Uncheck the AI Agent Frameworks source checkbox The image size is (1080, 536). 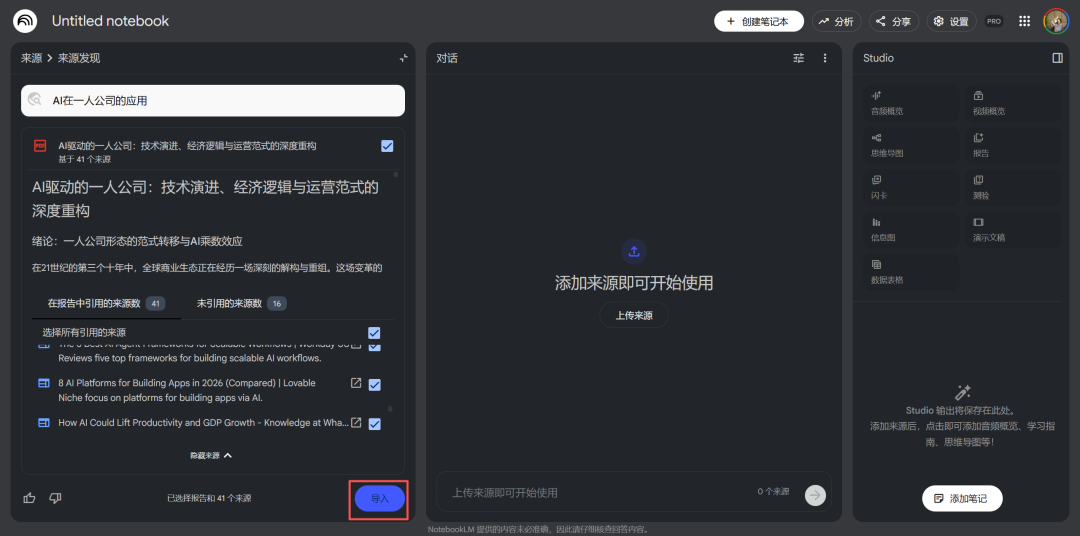375,346
